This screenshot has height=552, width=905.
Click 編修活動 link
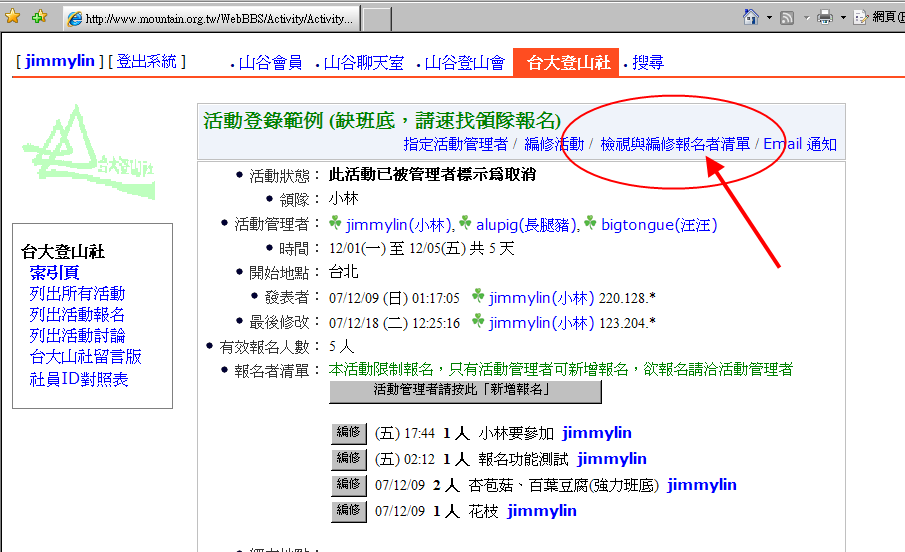554,144
